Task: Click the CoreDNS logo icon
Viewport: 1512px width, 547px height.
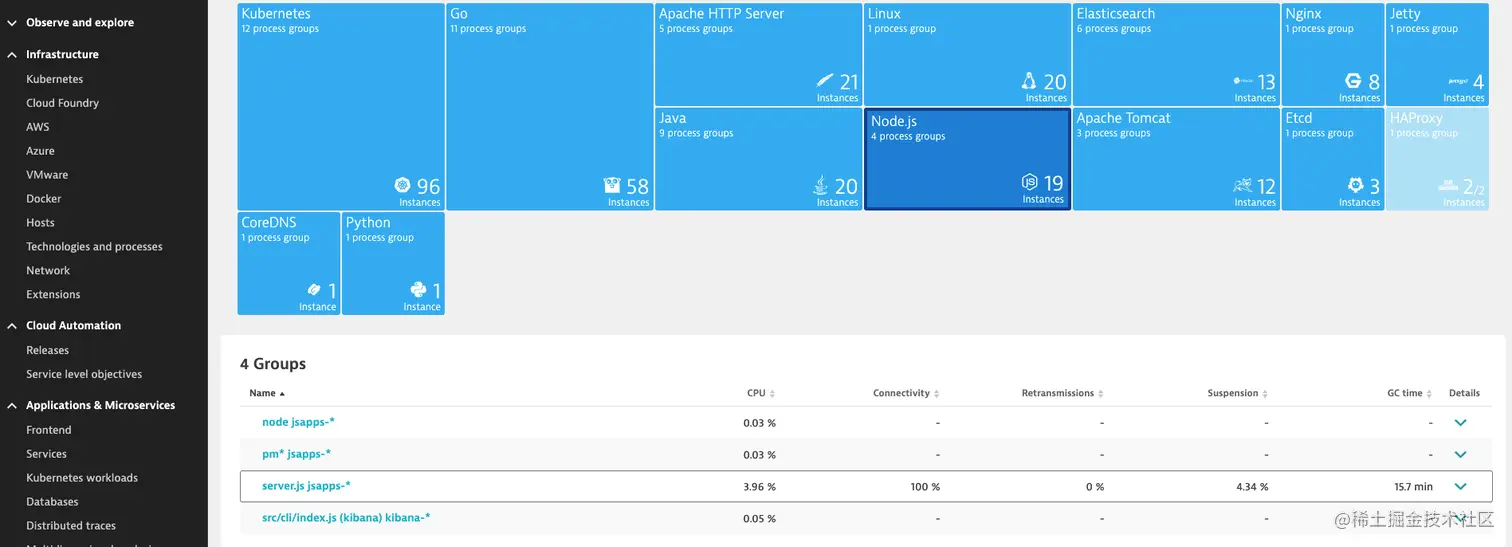Action: click(x=315, y=290)
